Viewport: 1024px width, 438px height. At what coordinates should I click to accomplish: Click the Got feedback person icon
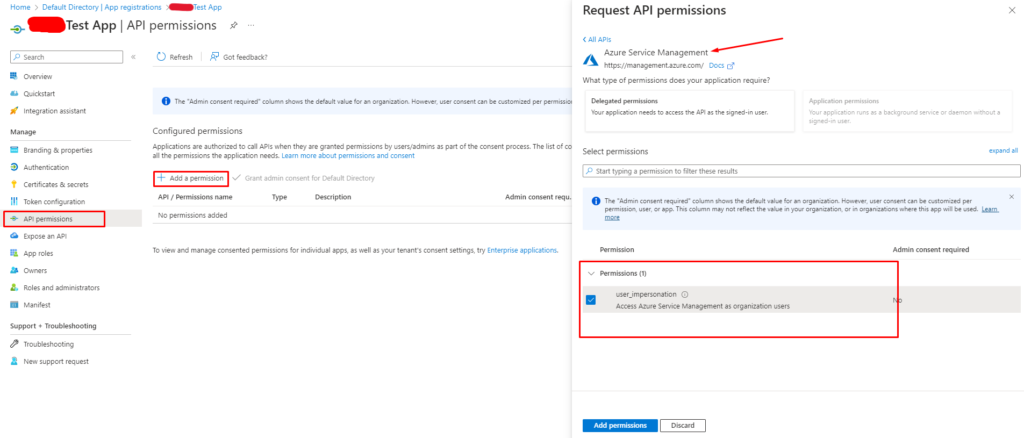point(214,57)
